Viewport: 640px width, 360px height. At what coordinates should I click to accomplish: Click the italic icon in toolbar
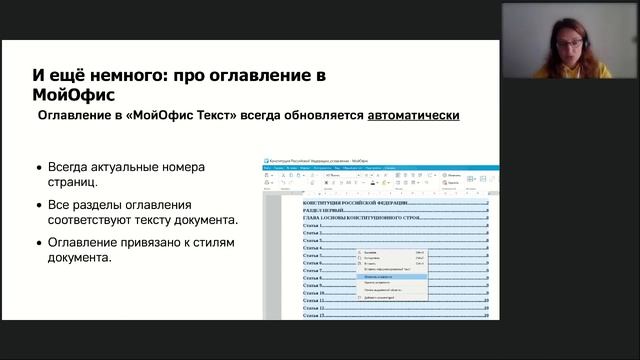tap(333, 182)
